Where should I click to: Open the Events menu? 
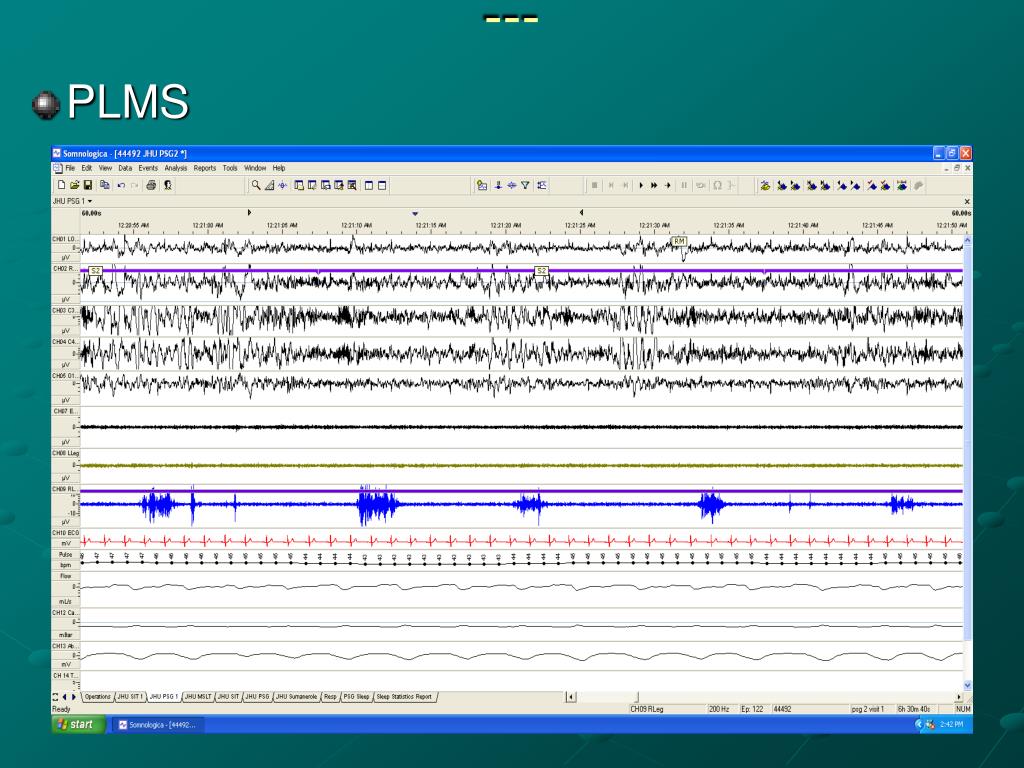pos(148,168)
